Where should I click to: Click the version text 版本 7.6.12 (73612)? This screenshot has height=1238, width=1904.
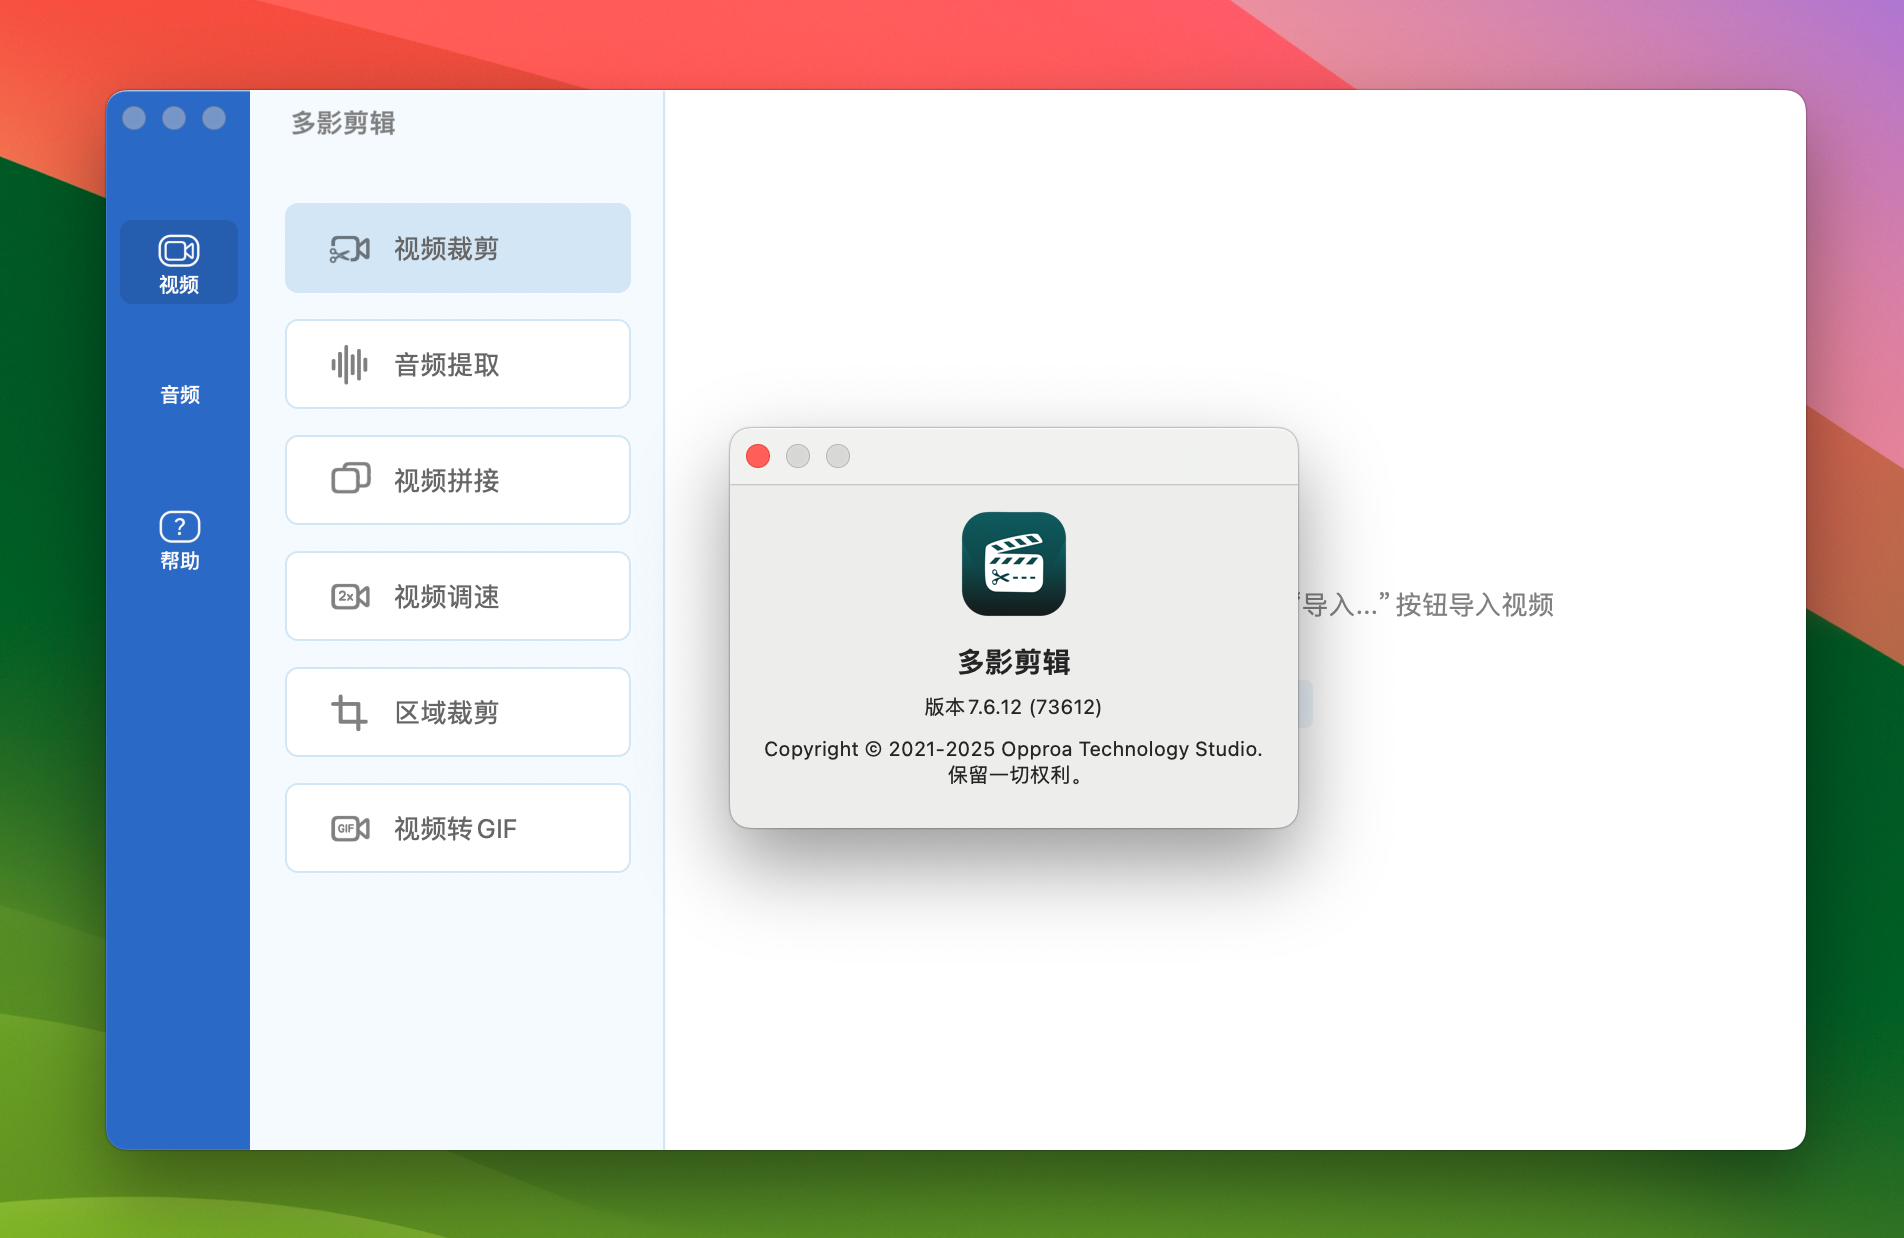[1013, 707]
